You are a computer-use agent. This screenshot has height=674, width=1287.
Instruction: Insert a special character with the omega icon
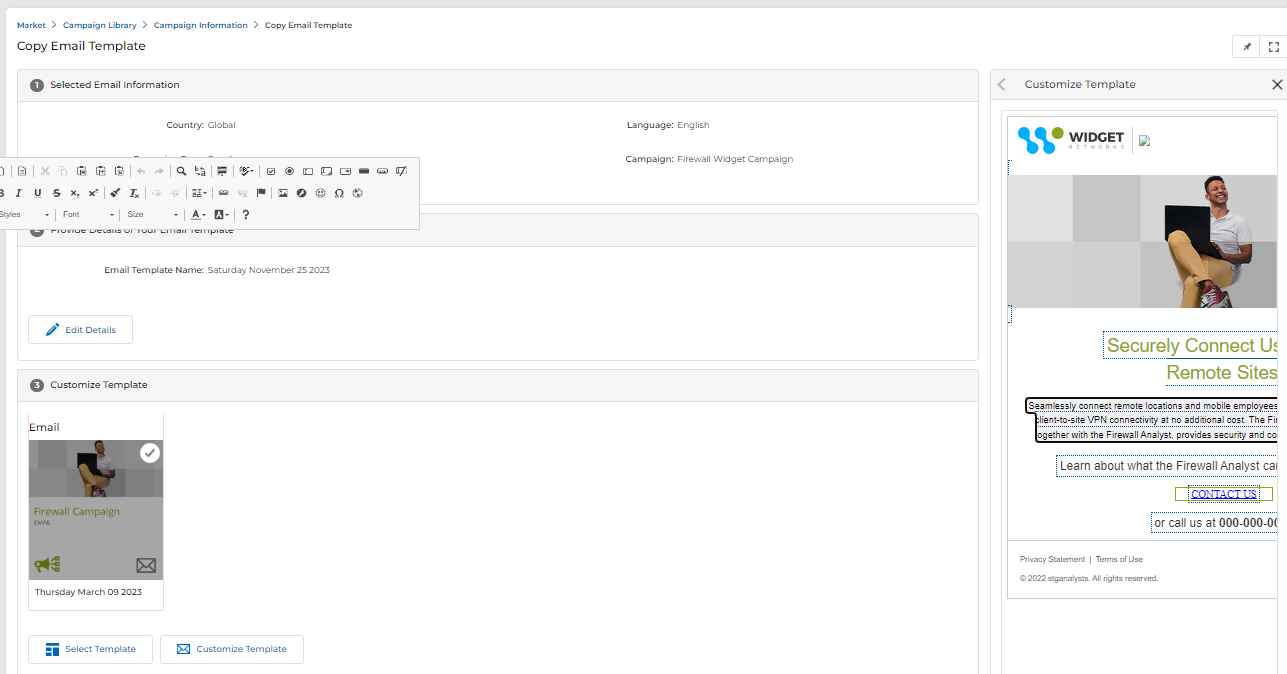click(x=339, y=193)
